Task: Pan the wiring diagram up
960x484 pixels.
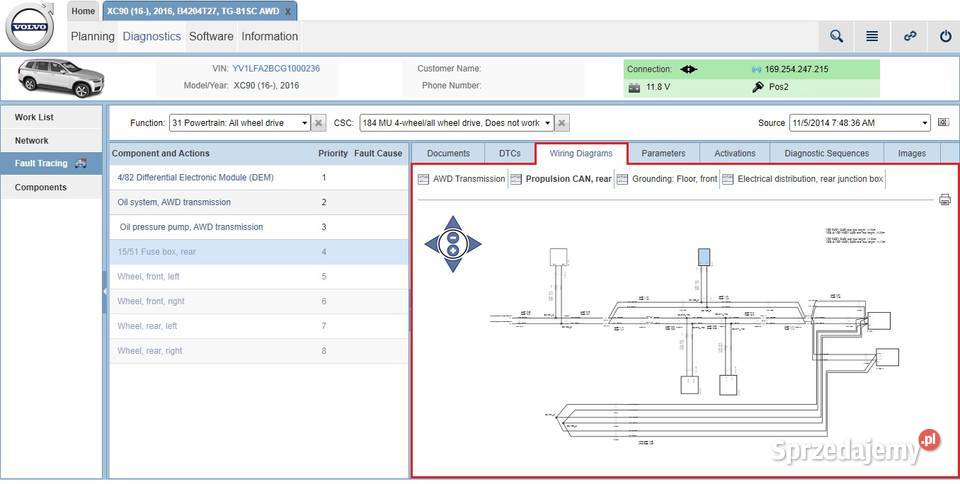Action: 452,222
